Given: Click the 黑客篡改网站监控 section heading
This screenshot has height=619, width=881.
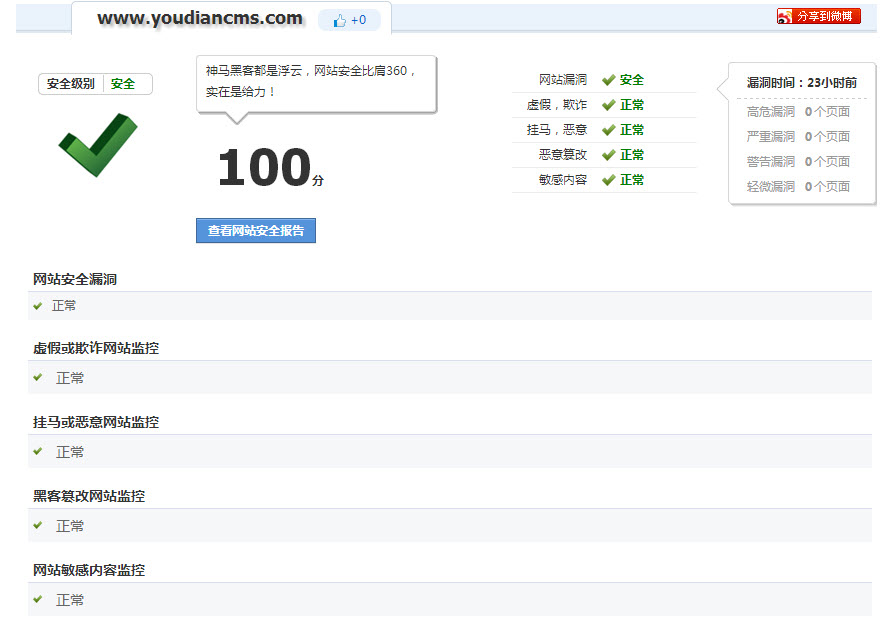Looking at the screenshot, I should [89, 496].
